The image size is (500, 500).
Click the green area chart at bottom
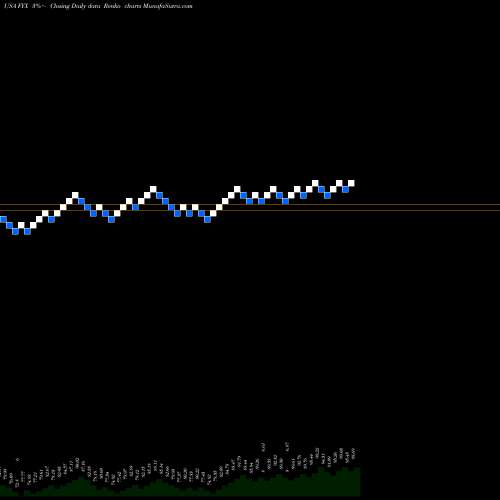pos(180,483)
